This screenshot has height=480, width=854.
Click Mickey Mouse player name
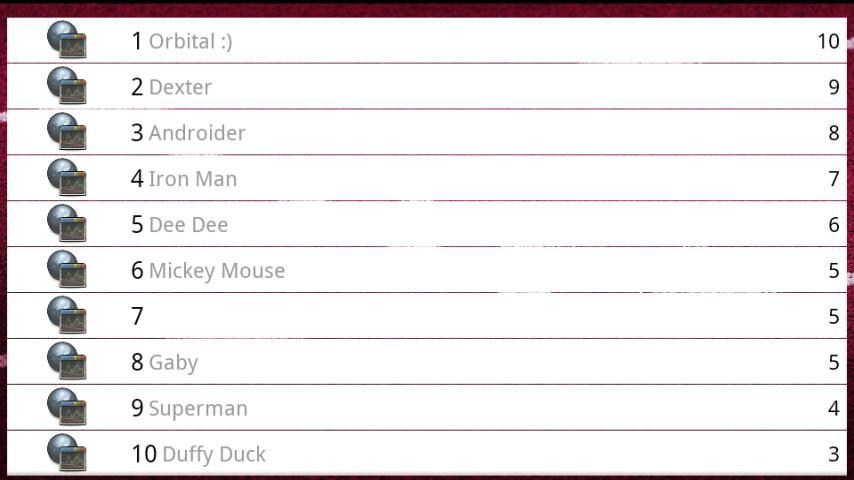point(216,271)
